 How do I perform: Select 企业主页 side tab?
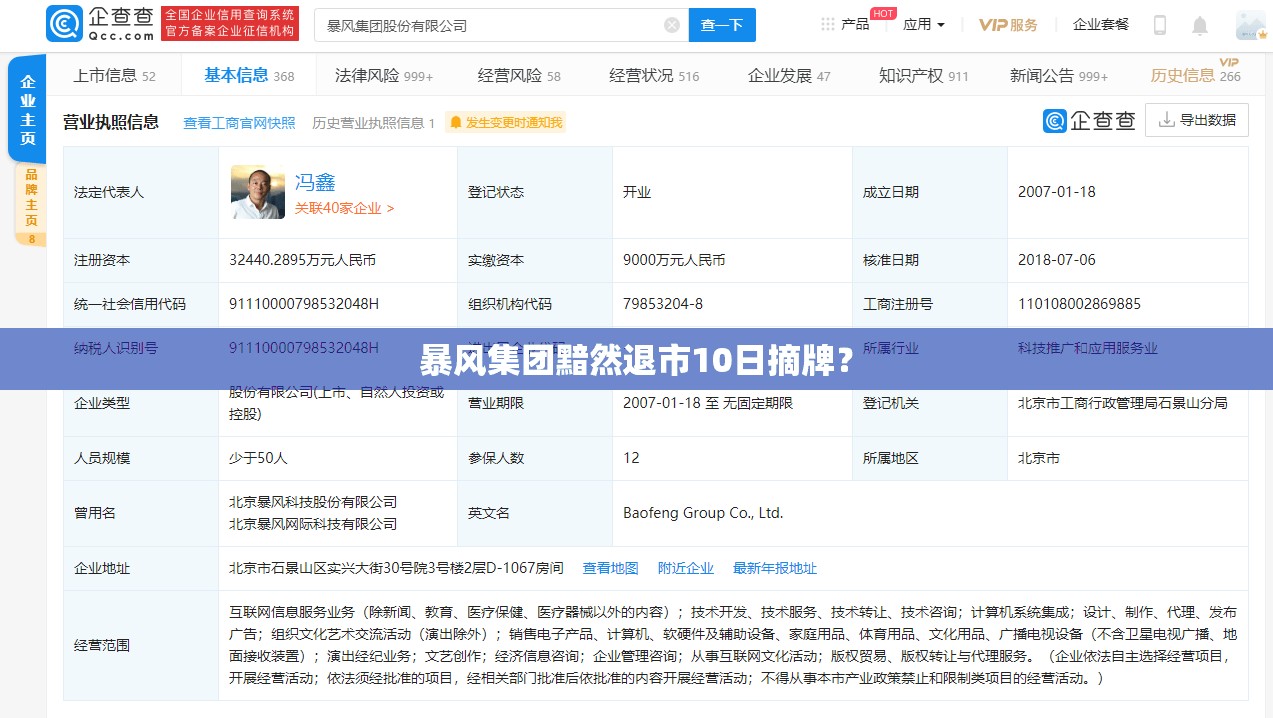tap(28, 110)
